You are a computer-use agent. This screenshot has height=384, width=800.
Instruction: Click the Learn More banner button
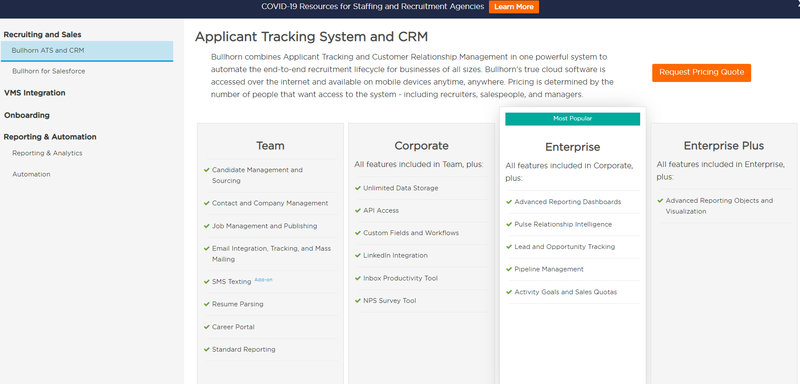tap(514, 7)
